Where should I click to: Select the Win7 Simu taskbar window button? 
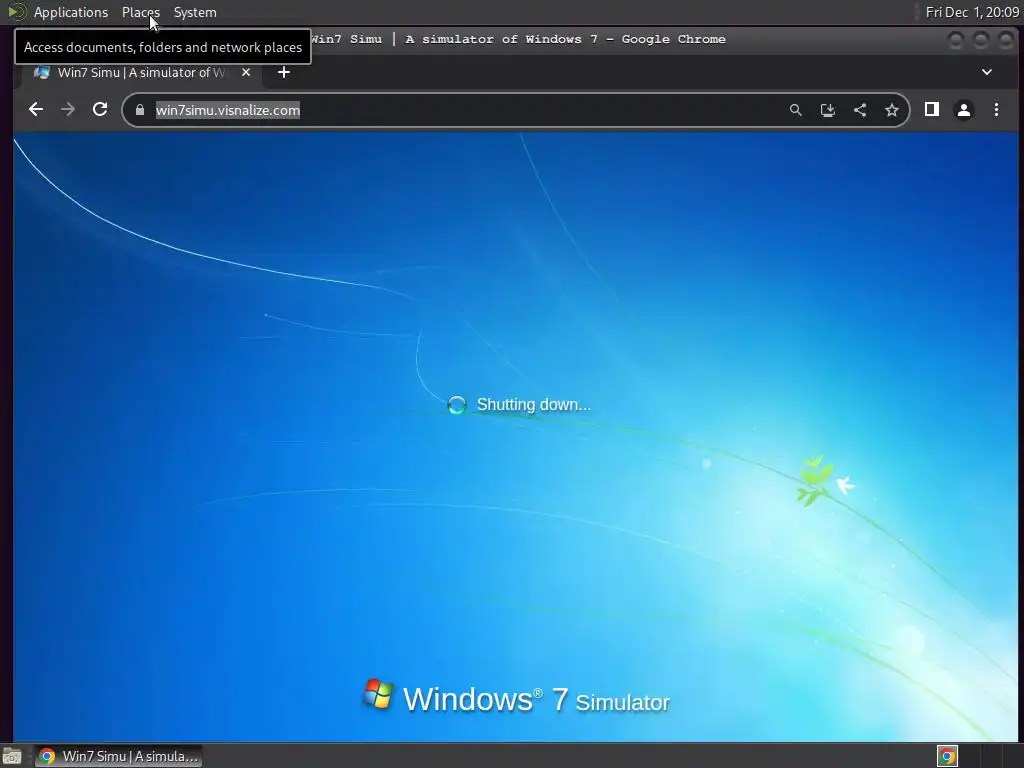coord(119,756)
